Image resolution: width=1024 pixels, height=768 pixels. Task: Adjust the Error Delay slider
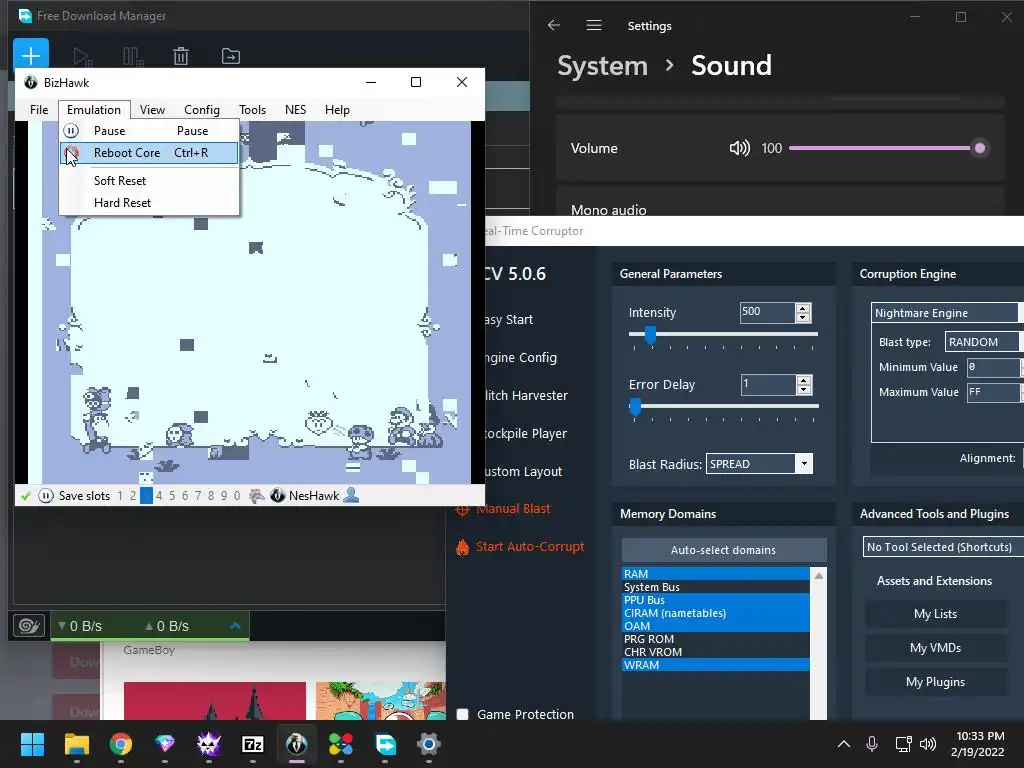click(723, 406)
